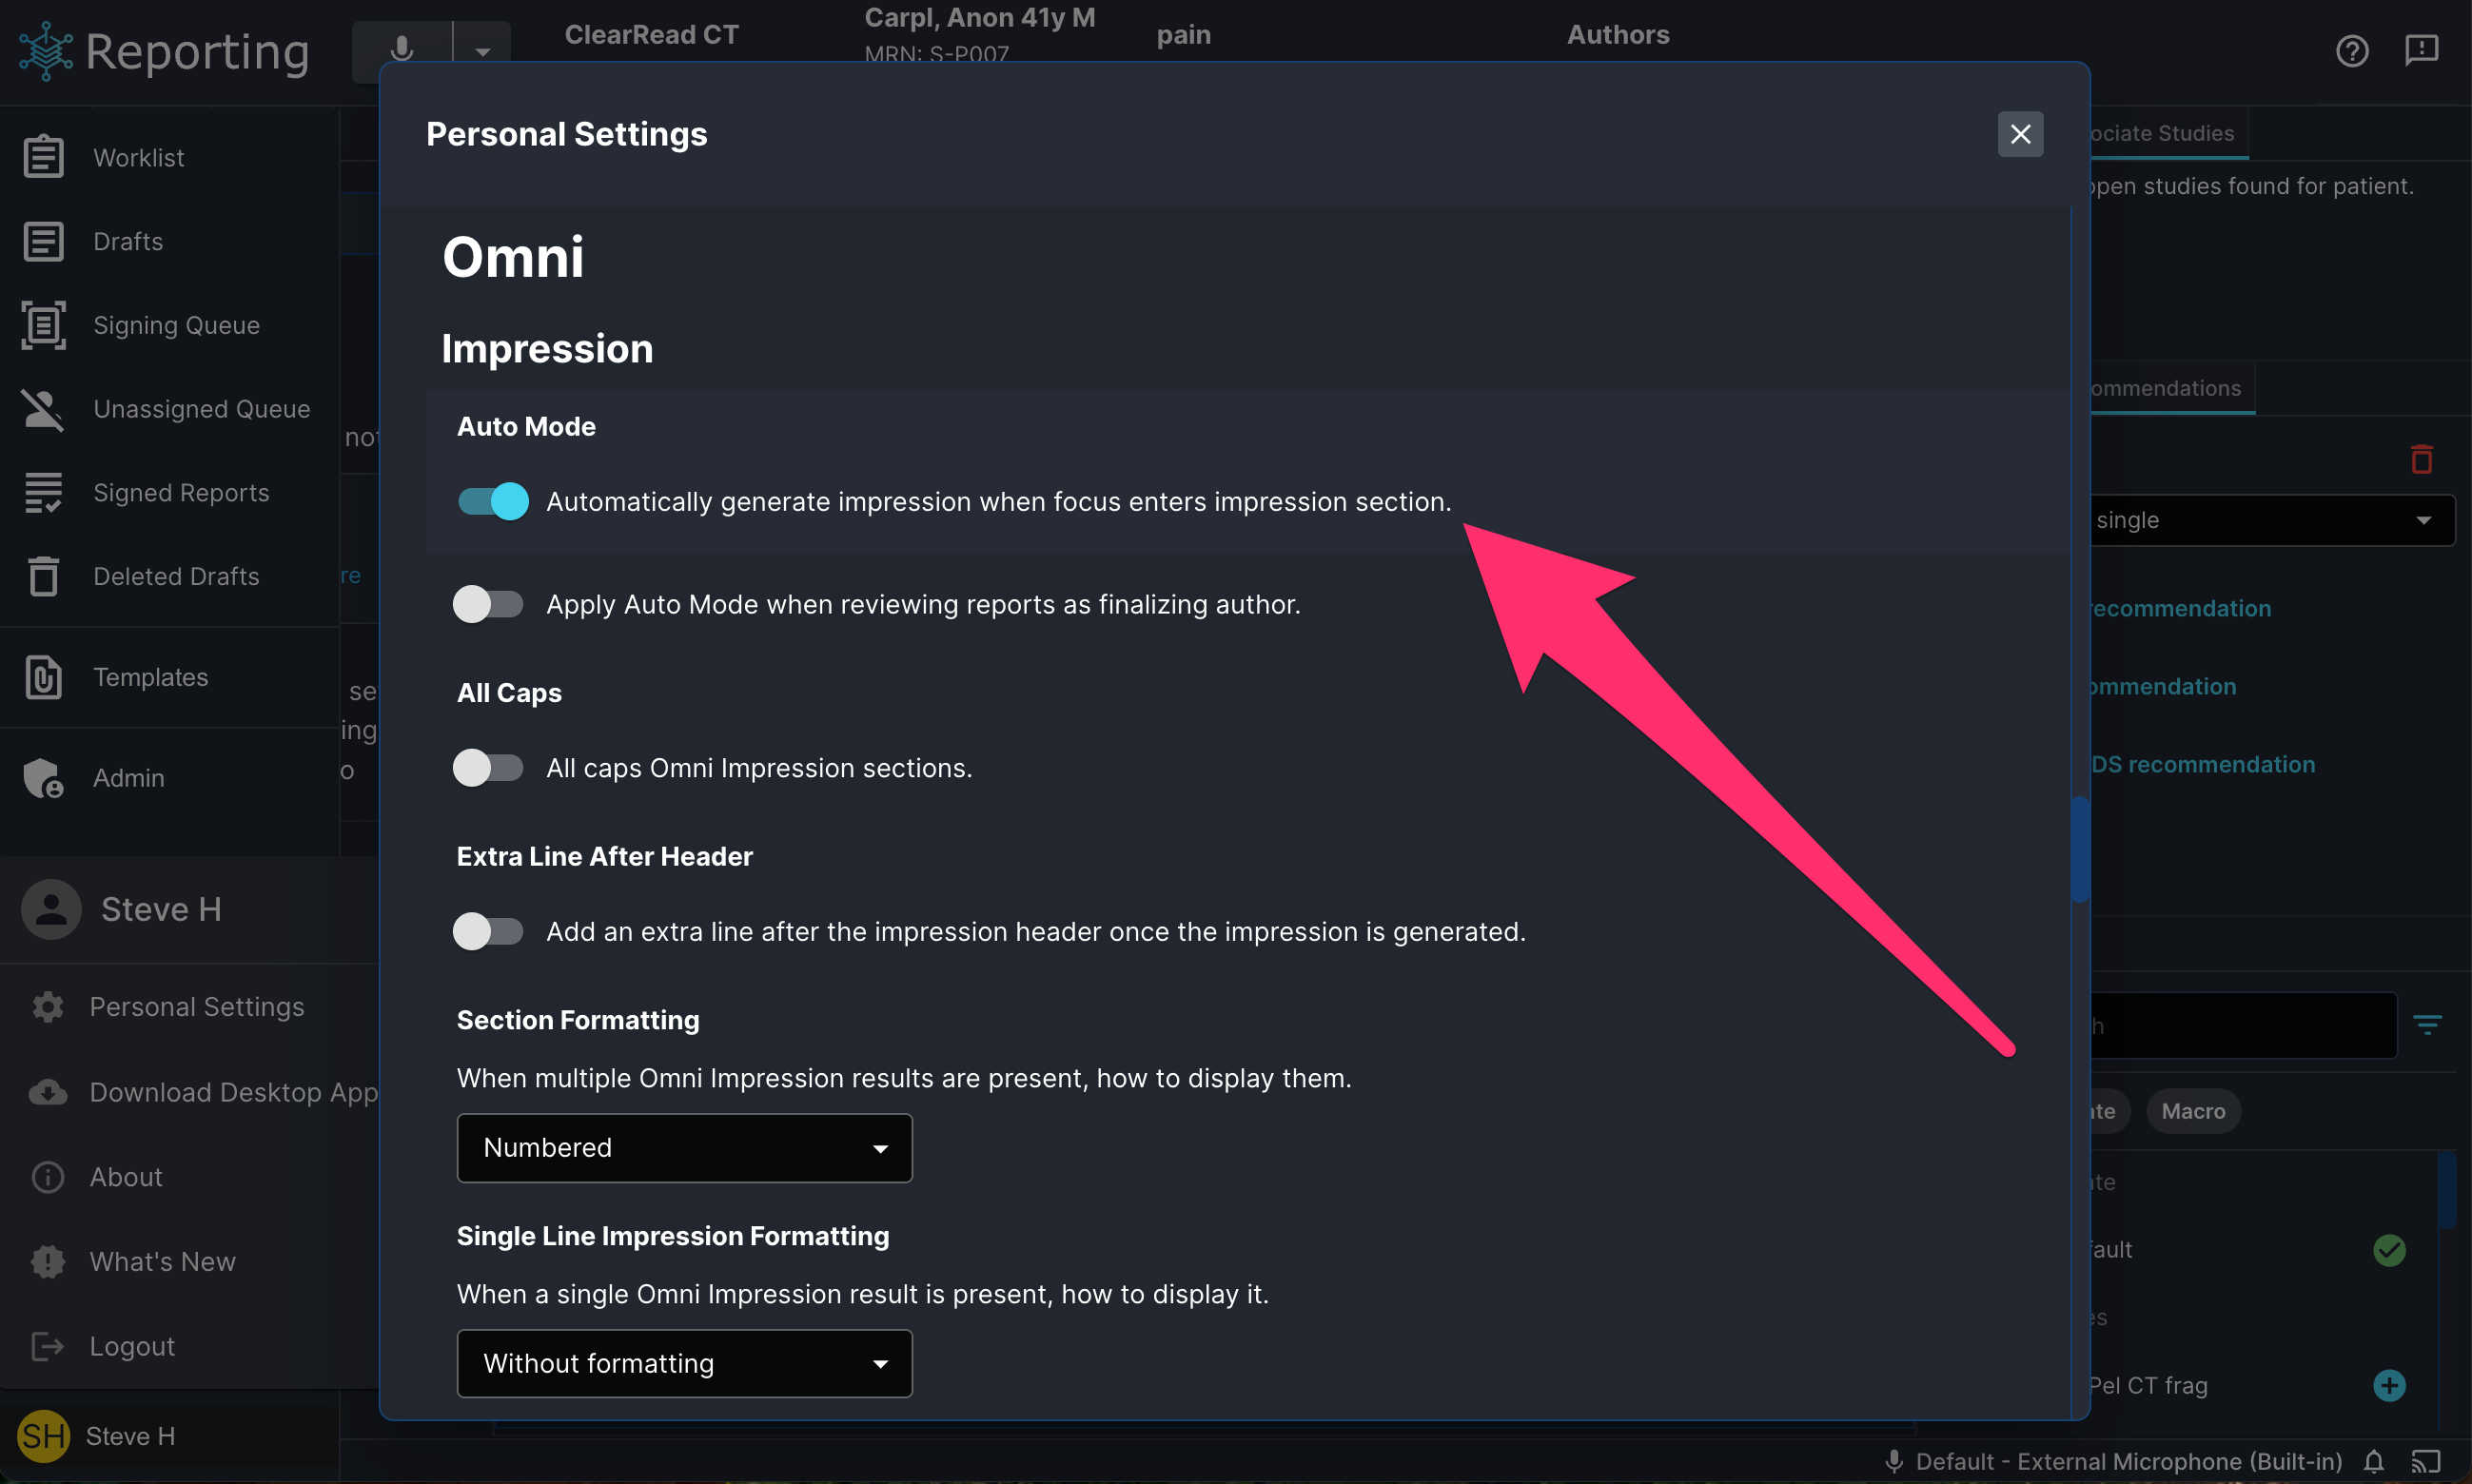Select the Templates menu item

tap(150, 677)
